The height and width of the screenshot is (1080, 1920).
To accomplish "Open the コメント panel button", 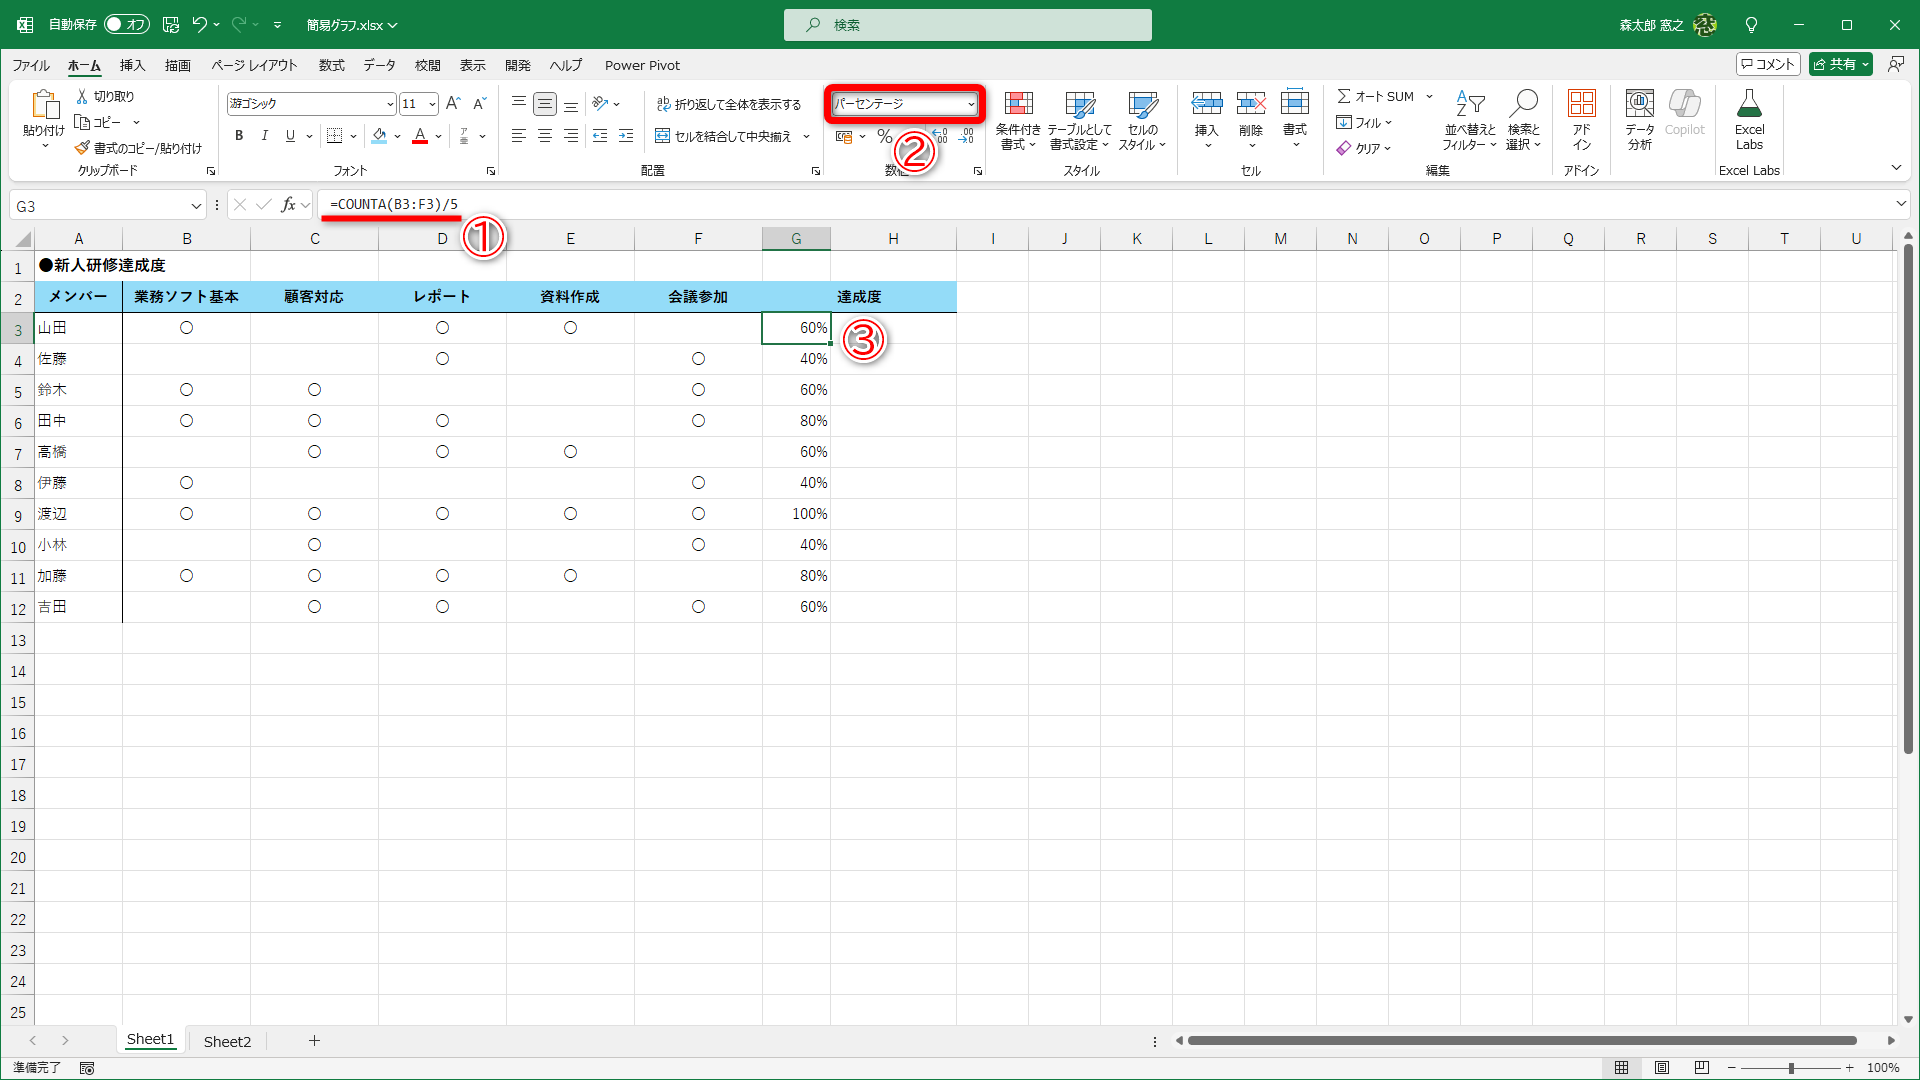I will (1767, 63).
